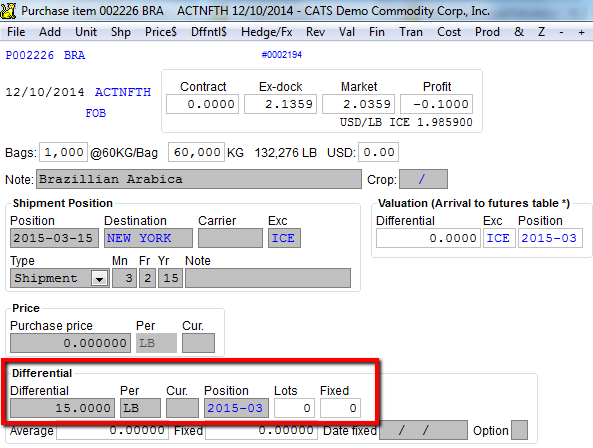This screenshot has width=593, height=448.
Task: Click the Destination field NEW YORK
Action: [148, 238]
